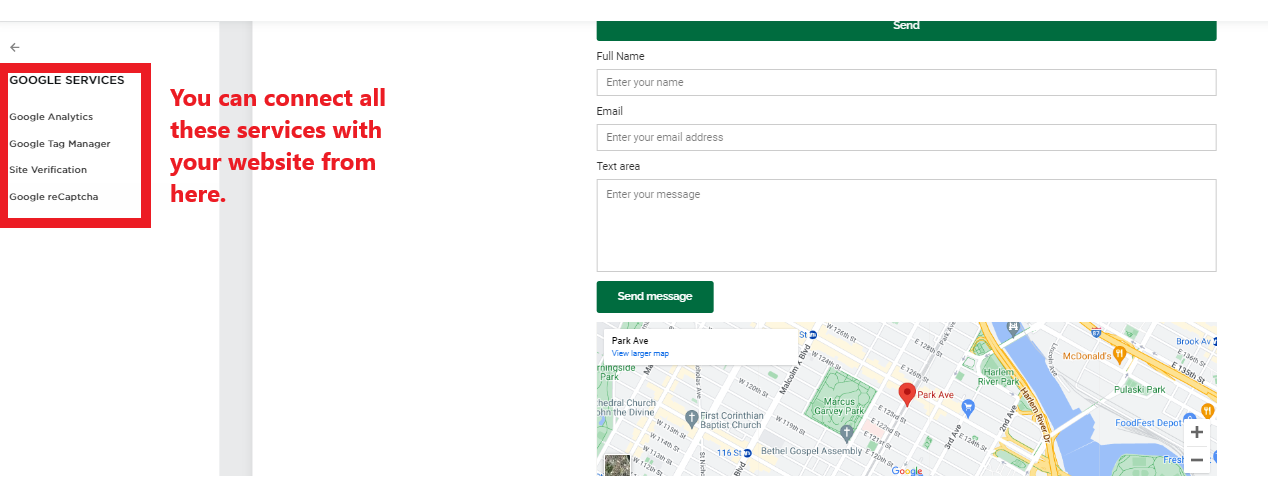Go back using the left arrow icon
This screenshot has width=1268, height=492.
tap(14, 47)
